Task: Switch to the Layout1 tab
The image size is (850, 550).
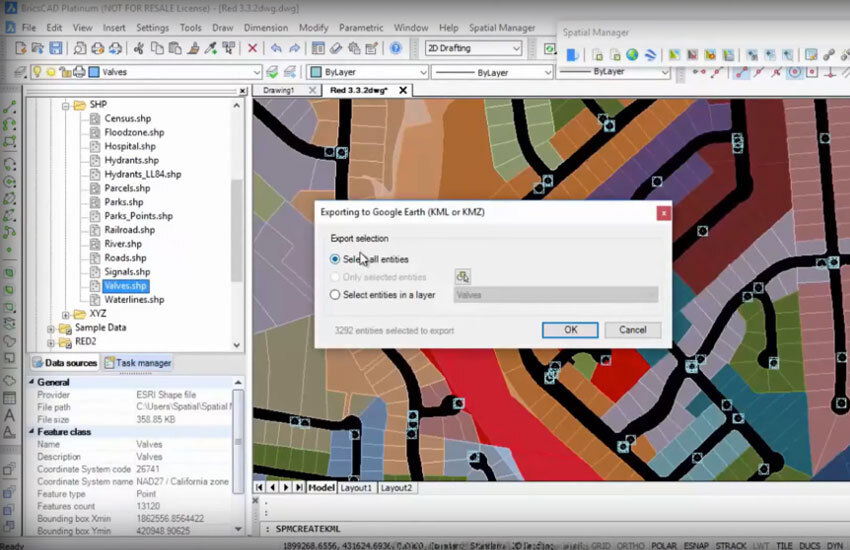Action: [x=356, y=488]
